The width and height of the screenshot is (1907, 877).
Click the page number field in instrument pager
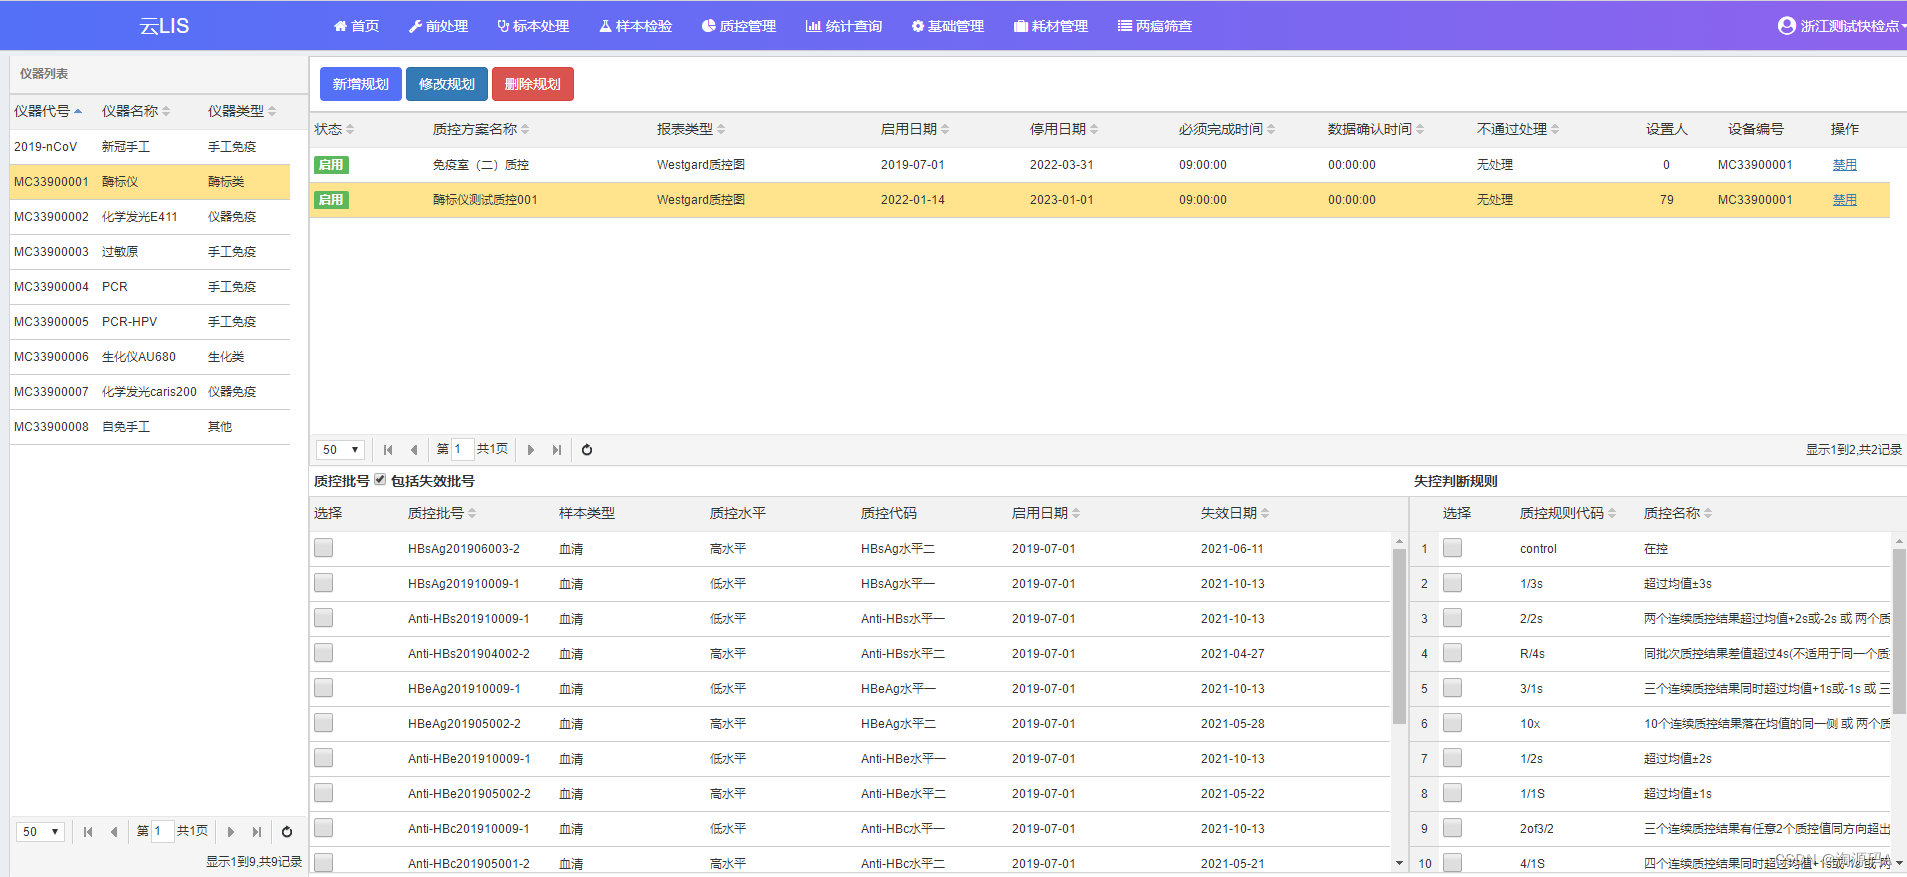[x=162, y=832]
